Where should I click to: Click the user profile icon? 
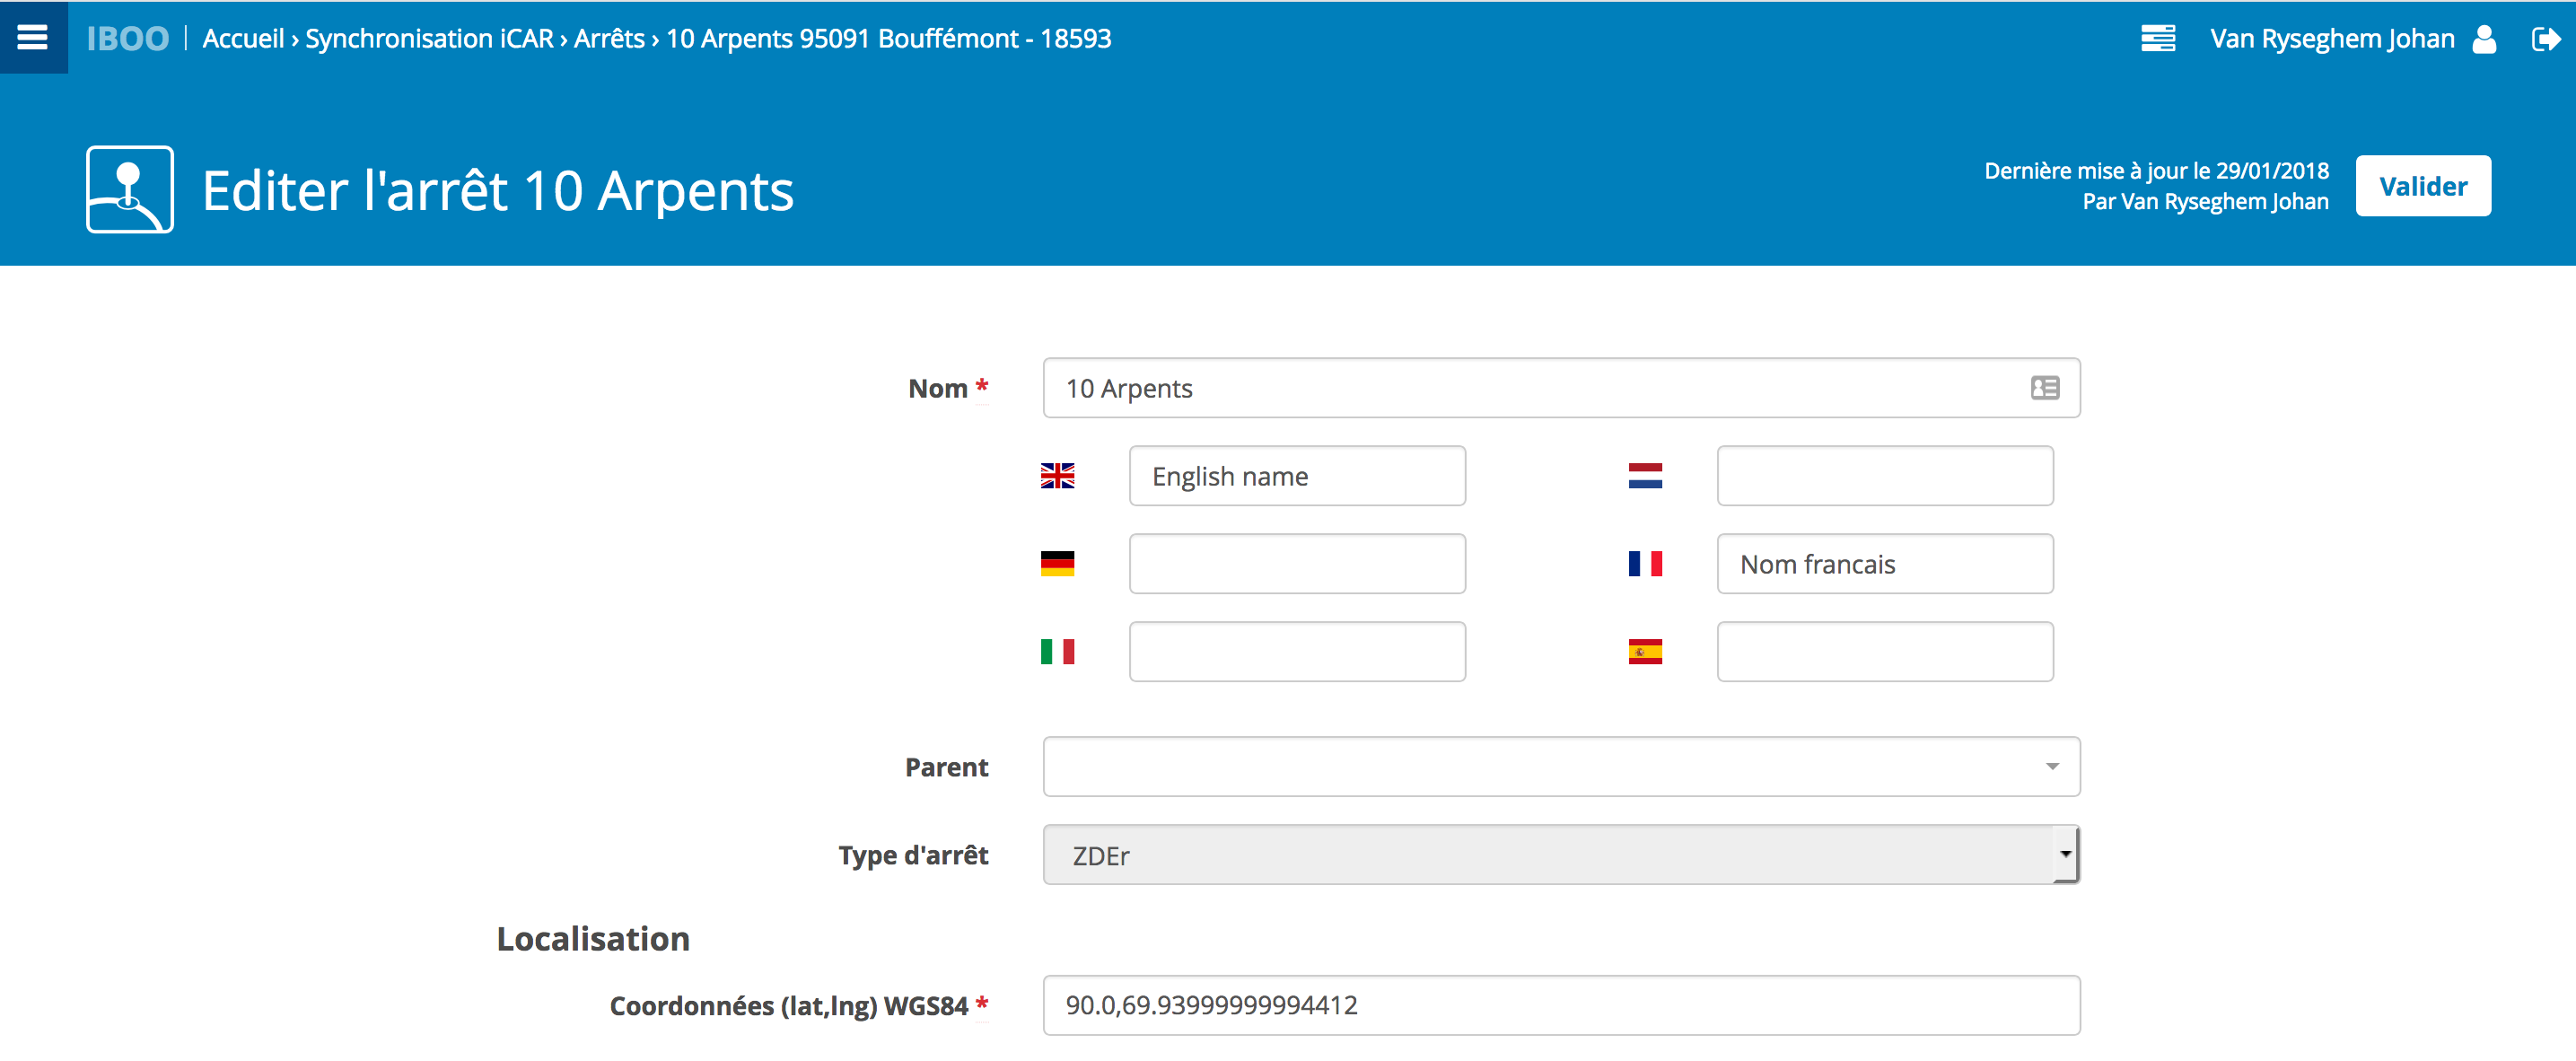[2484, 39]
